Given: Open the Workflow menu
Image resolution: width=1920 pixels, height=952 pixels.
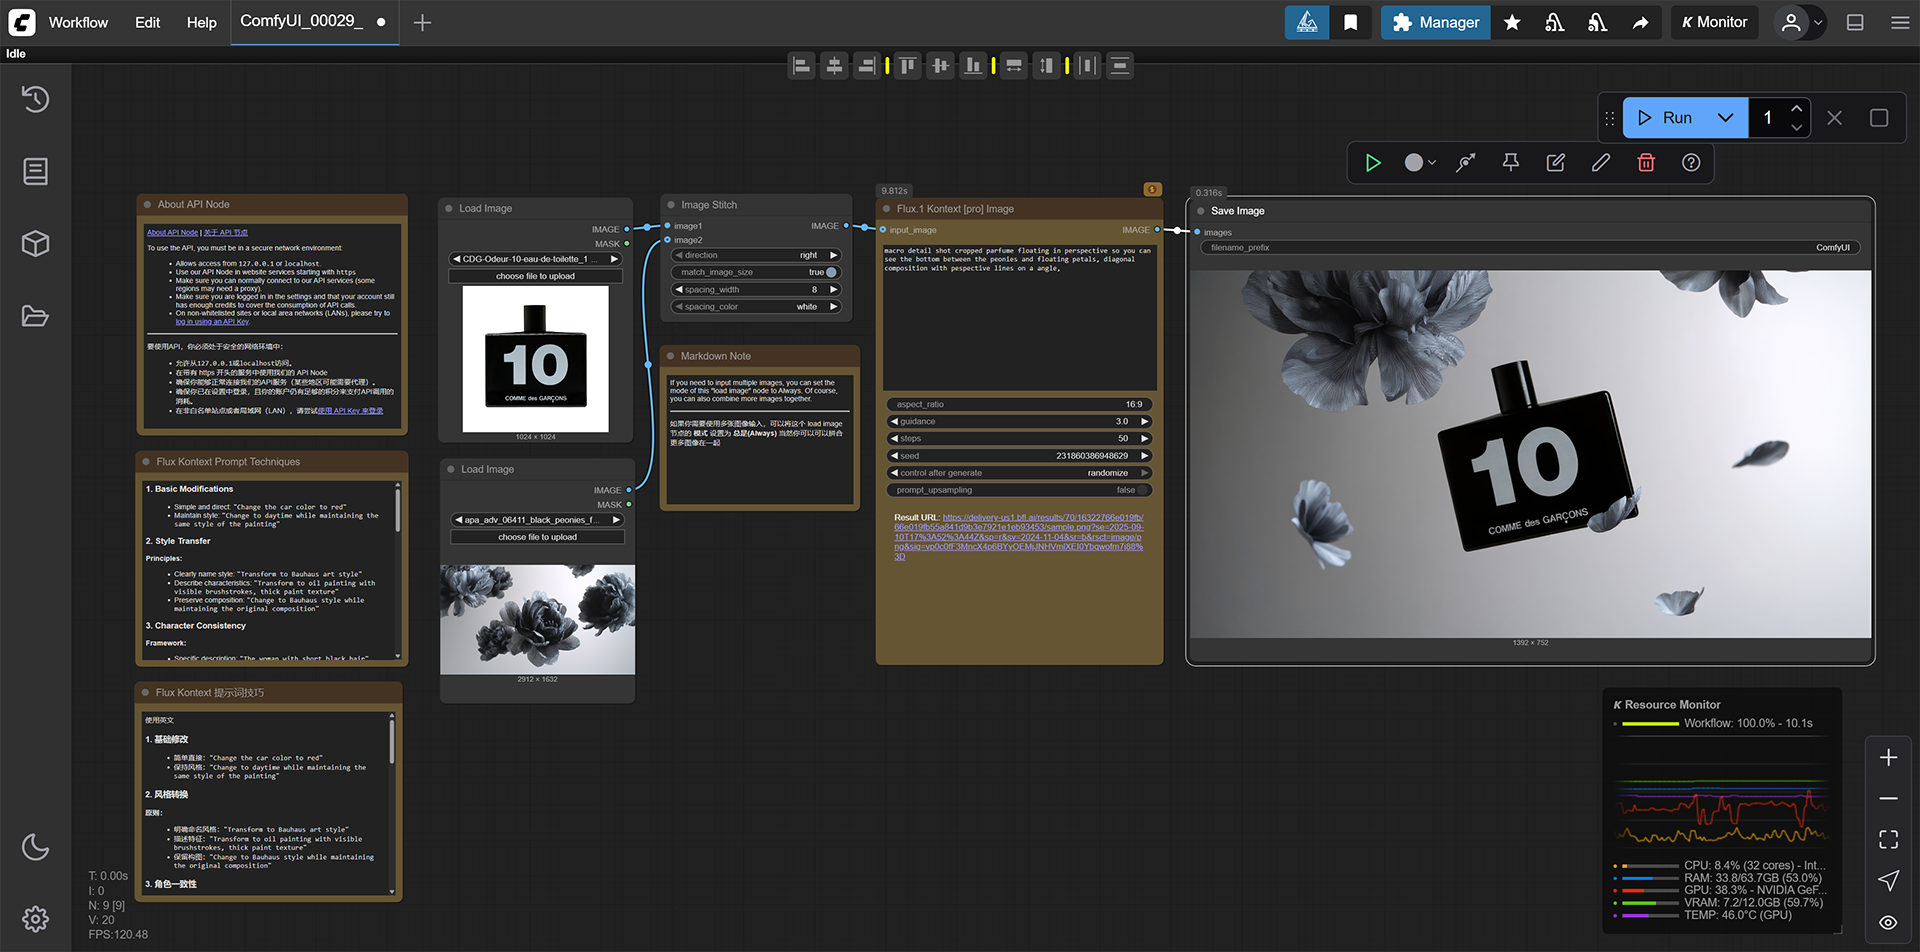Looking at the screenshot, I should pos(78,22).
